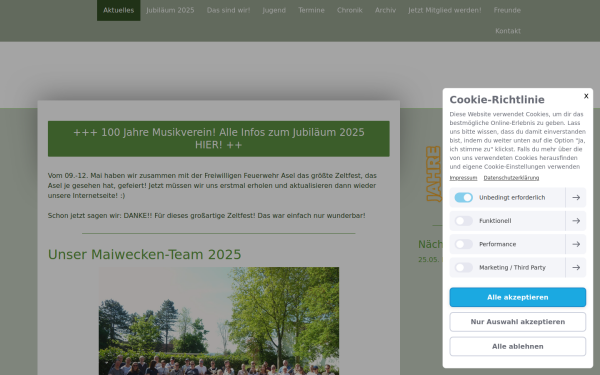Select the Aktuelles navigation tab
Screen dimensions: 600x375
[119, 10]
